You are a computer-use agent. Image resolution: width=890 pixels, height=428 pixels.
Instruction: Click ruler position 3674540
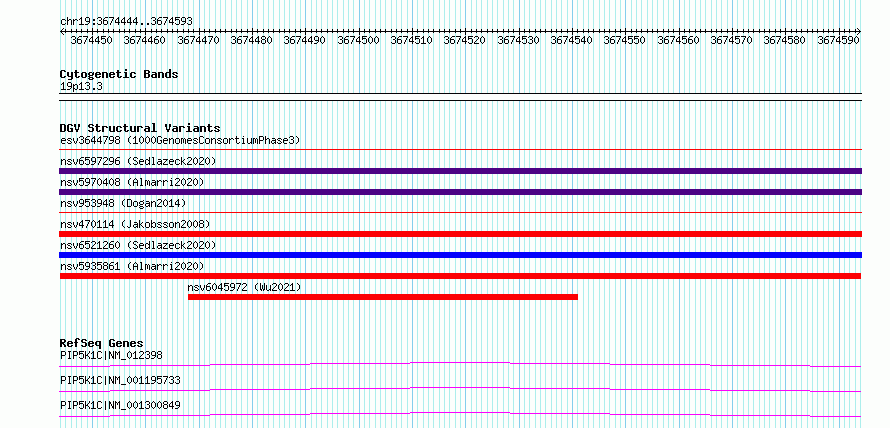572,40
